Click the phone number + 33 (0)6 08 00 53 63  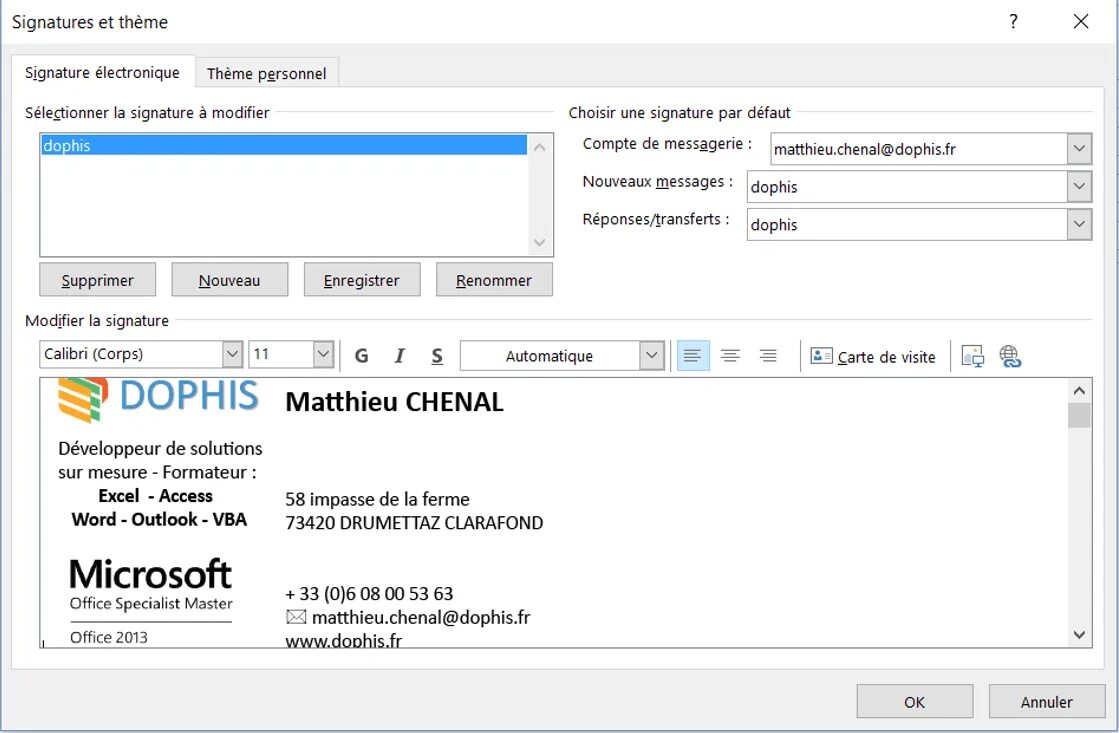coord(369,593)
